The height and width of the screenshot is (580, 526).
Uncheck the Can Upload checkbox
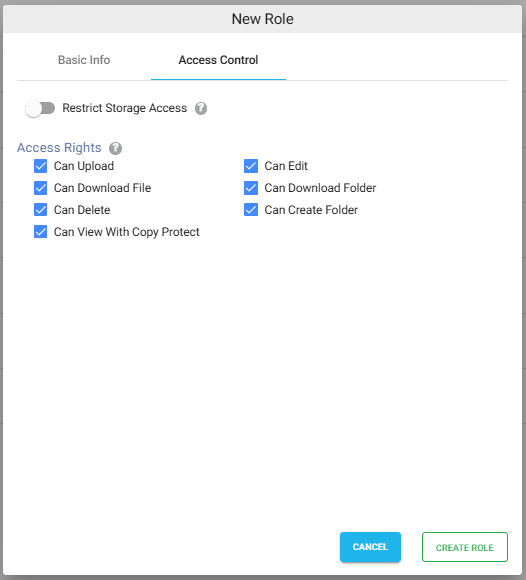point(41,166)
